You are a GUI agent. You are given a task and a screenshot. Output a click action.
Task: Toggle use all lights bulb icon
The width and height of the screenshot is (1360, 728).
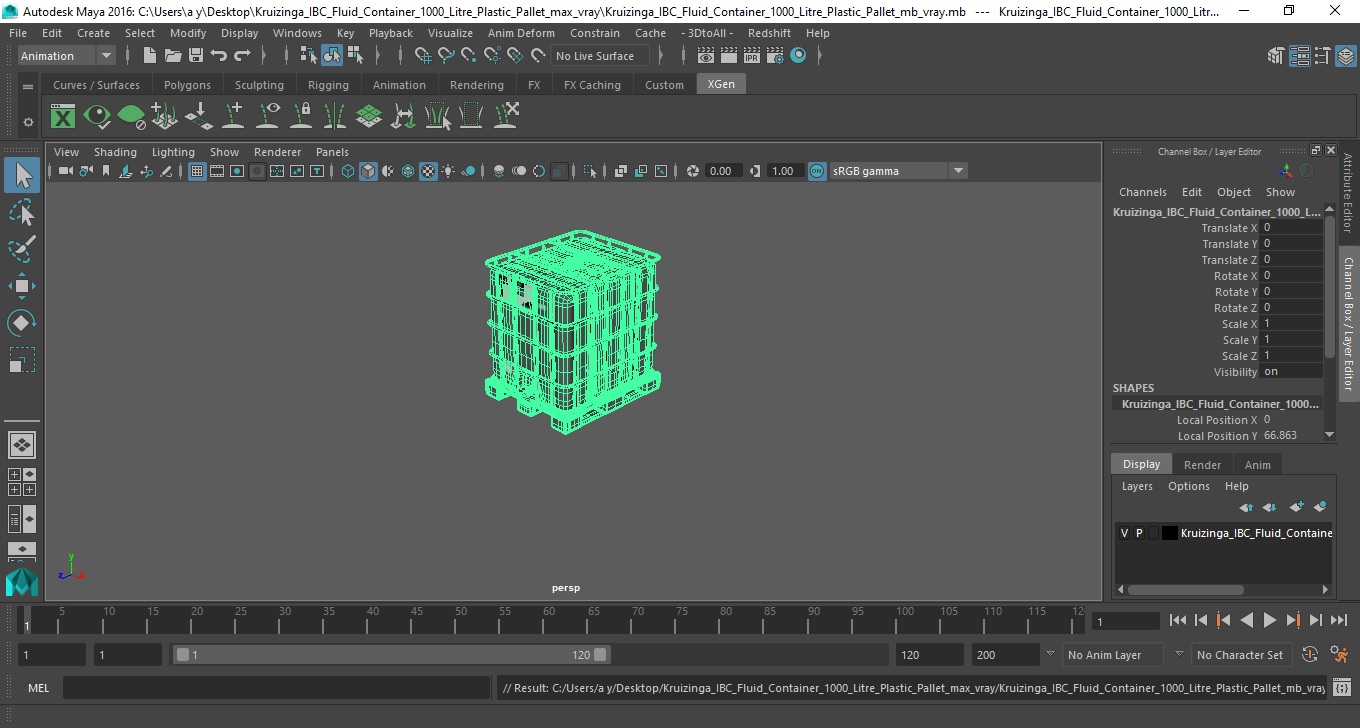point(448,171)
